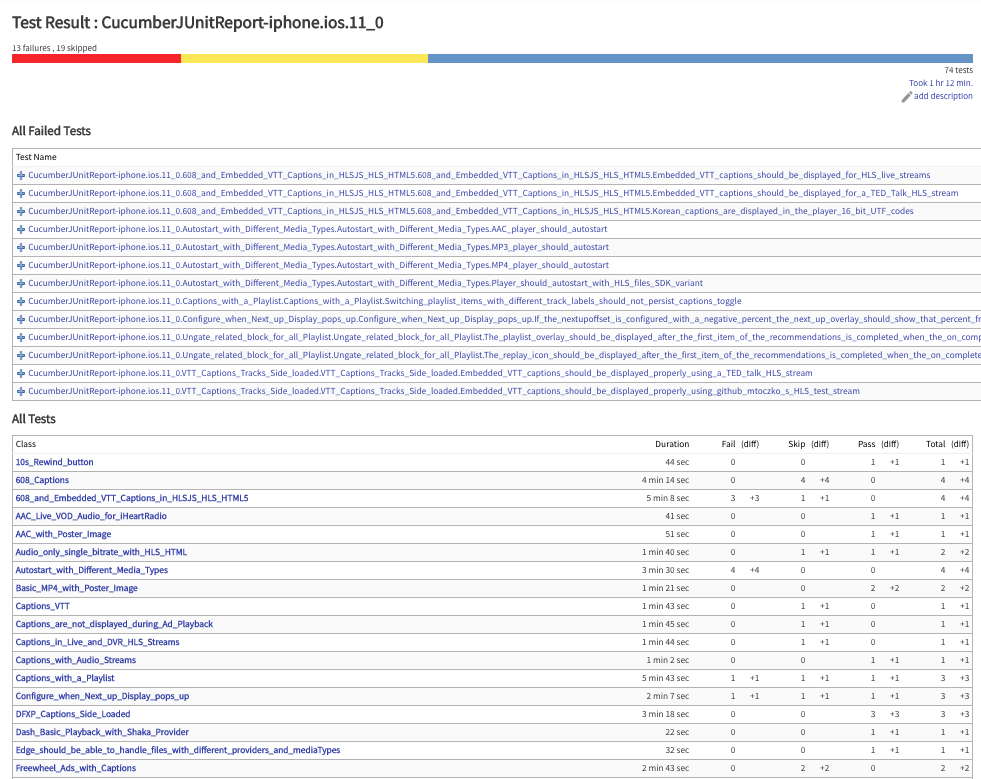Viewport: 981px width, 779px height.
Task: Open Captions_with_a_Playlist class in All Tests
Action: (x=65, y=679)
